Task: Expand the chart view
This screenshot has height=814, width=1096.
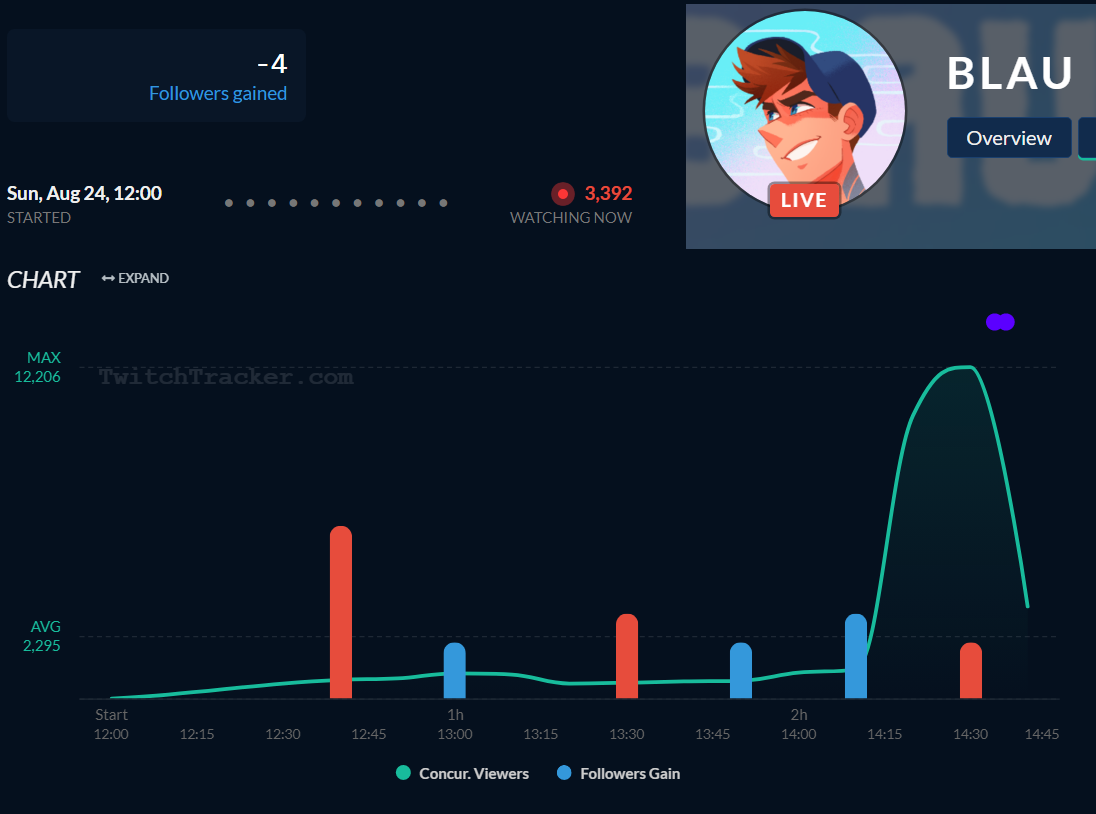Action: [x=135, y=278]
